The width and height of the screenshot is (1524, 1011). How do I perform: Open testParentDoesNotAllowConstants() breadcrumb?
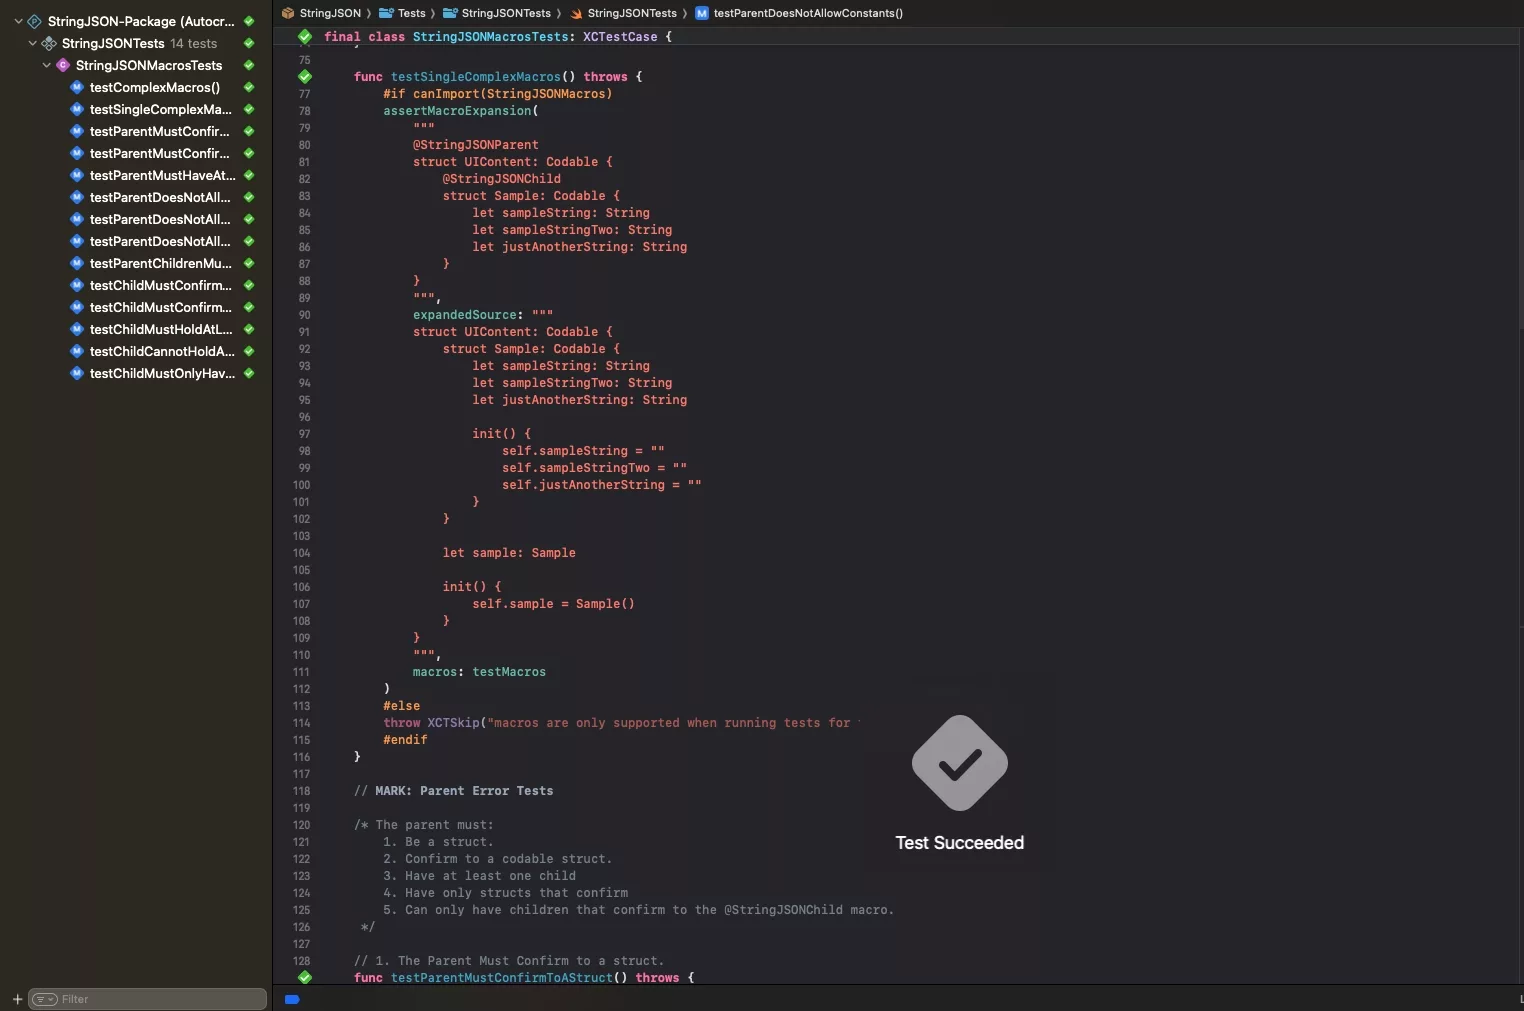799,13
